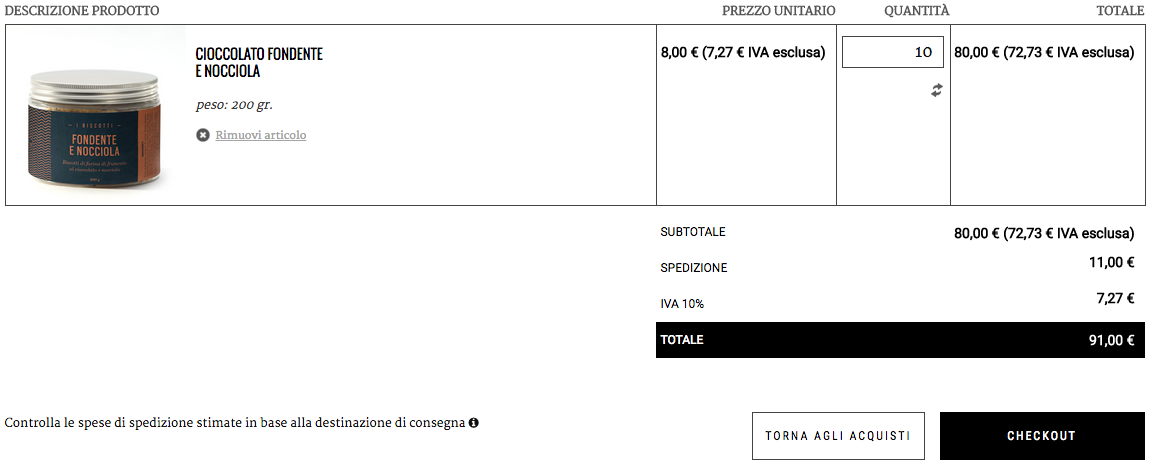Click the "Rimuovi articolo" link
Image resolution: width=1161 pixels, height=472 pixels.
click(x=260, y=135)
